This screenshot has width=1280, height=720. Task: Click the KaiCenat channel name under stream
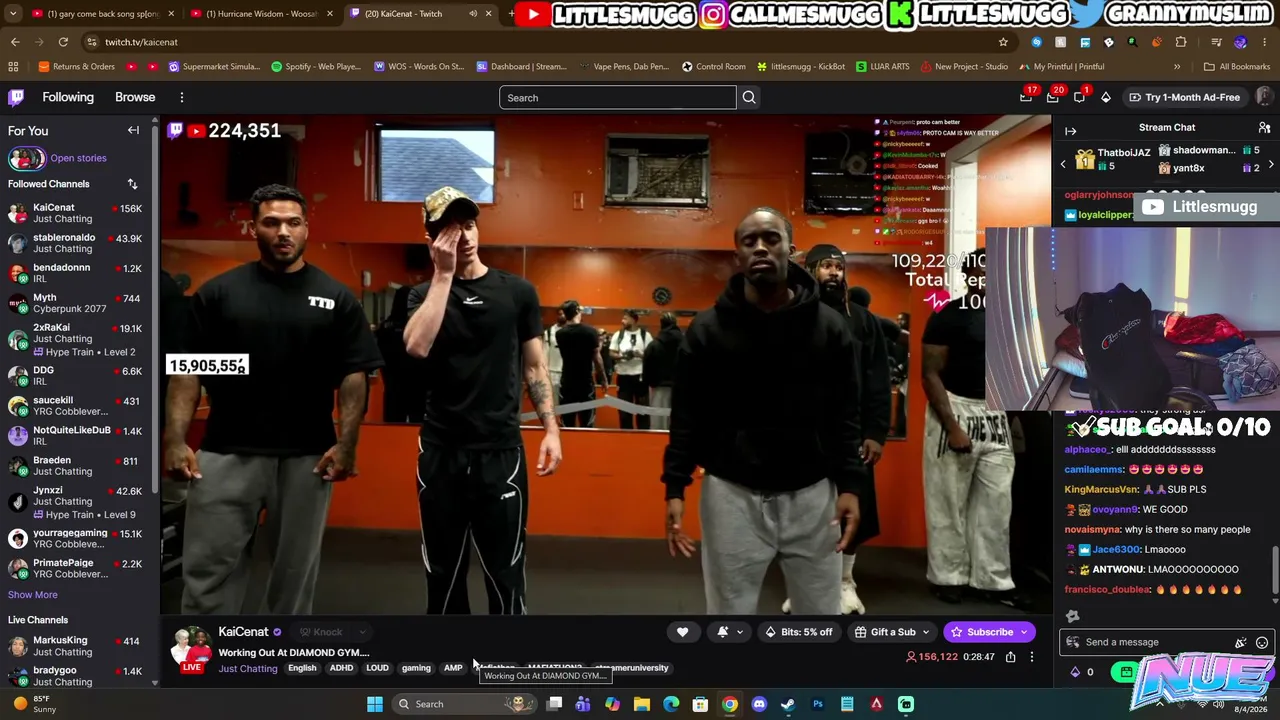point(243,632)
